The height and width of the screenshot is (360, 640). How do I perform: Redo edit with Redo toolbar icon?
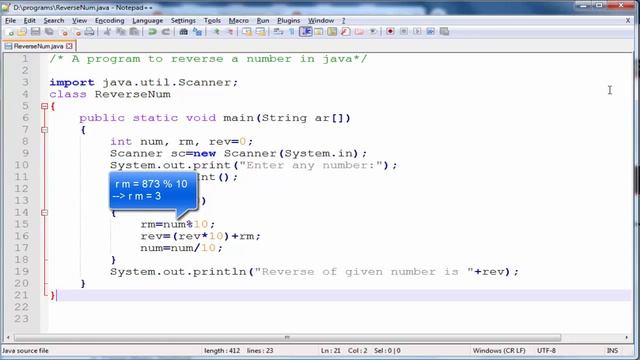tap(166, 32)
